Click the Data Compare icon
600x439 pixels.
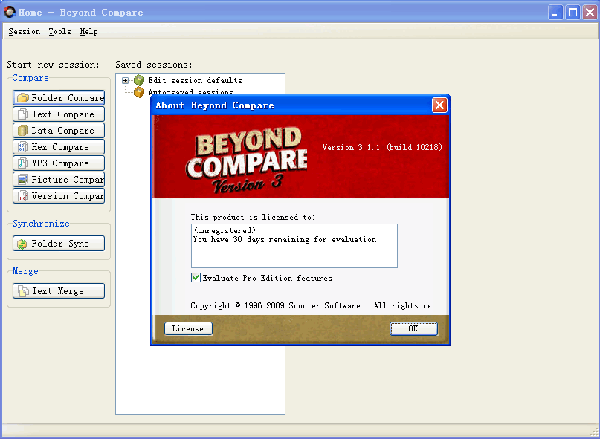pyautogui.click(x=23, y=131)
